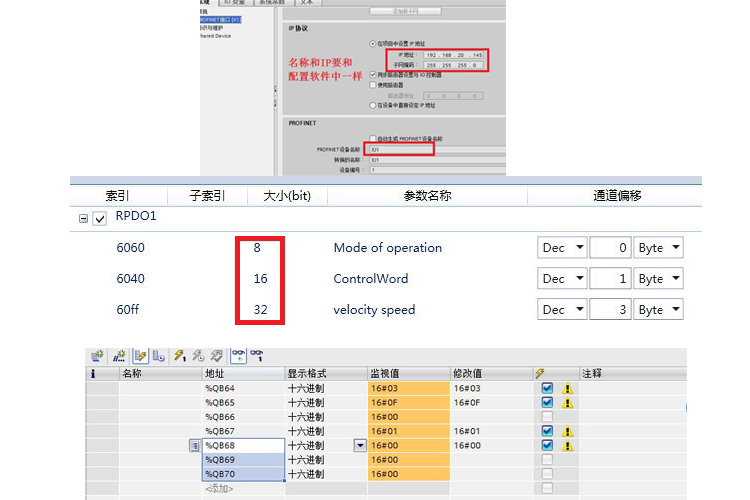Open the display format dropdown for %QB68
The height and width of the screenshot is (500, 750).
(x=360, y=446)
